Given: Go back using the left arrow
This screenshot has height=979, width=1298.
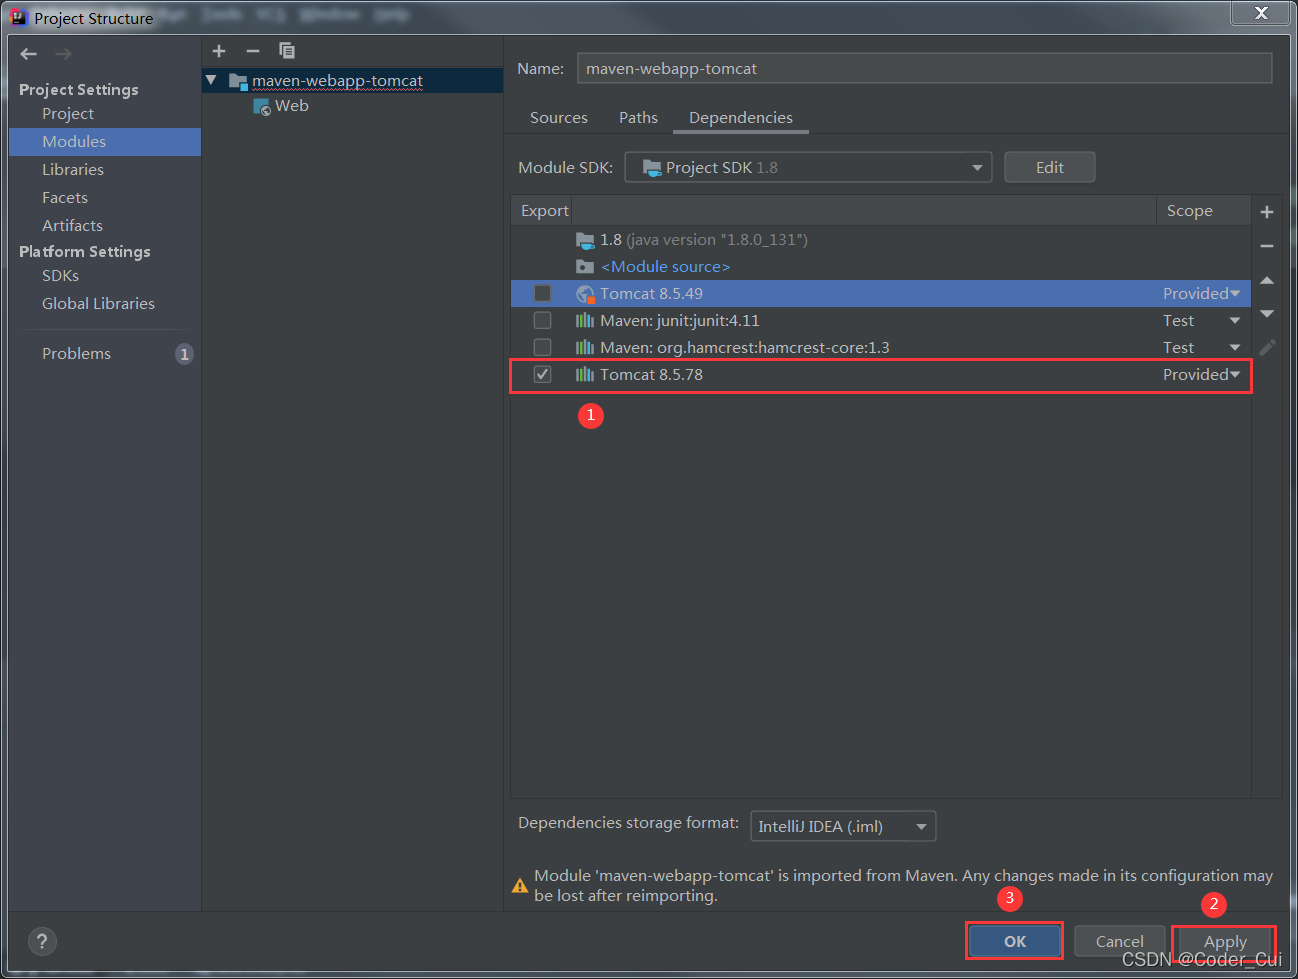Looking at the screenshot, I should click(28, 54).
